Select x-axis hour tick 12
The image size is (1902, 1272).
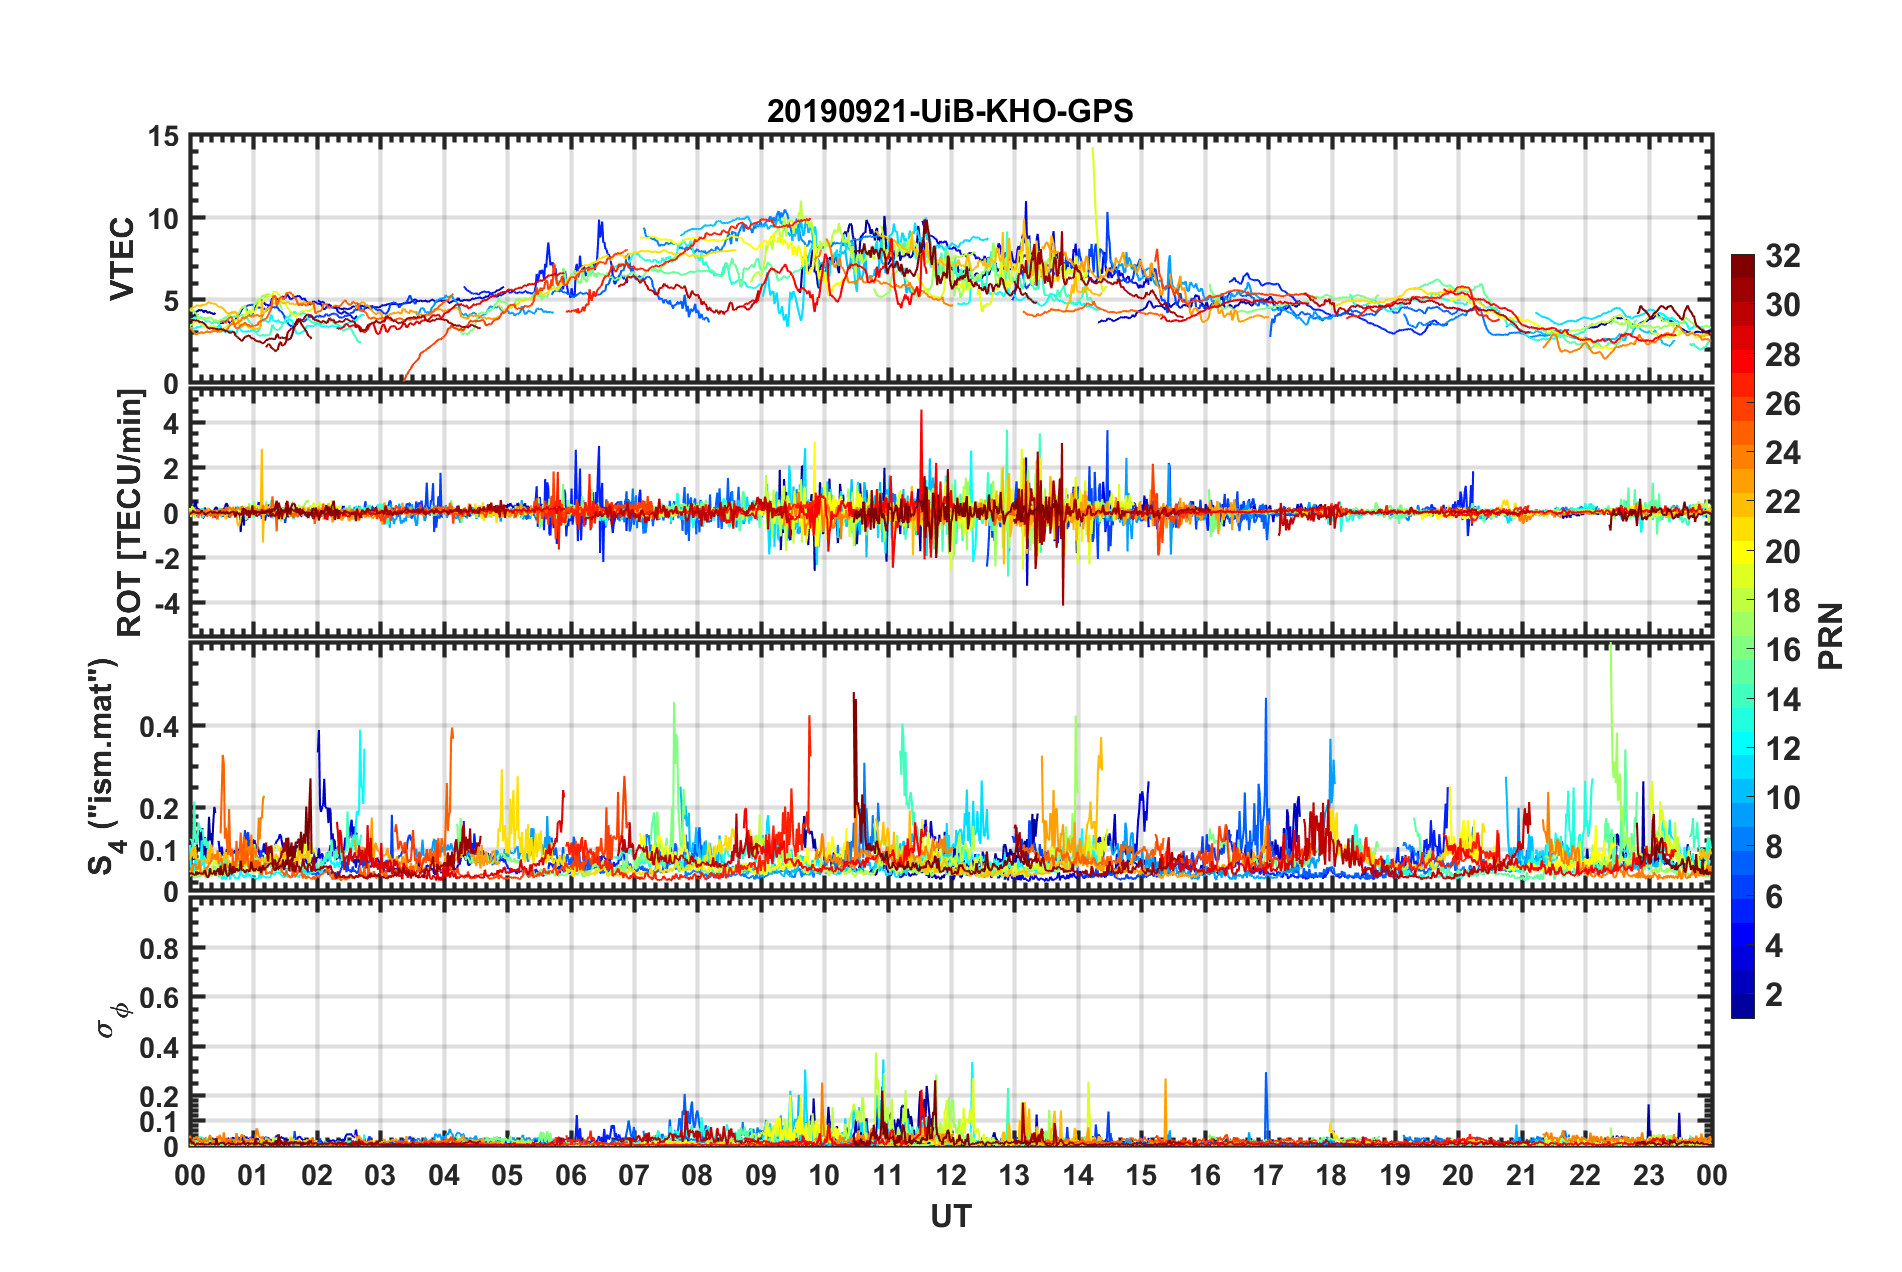951,1175
